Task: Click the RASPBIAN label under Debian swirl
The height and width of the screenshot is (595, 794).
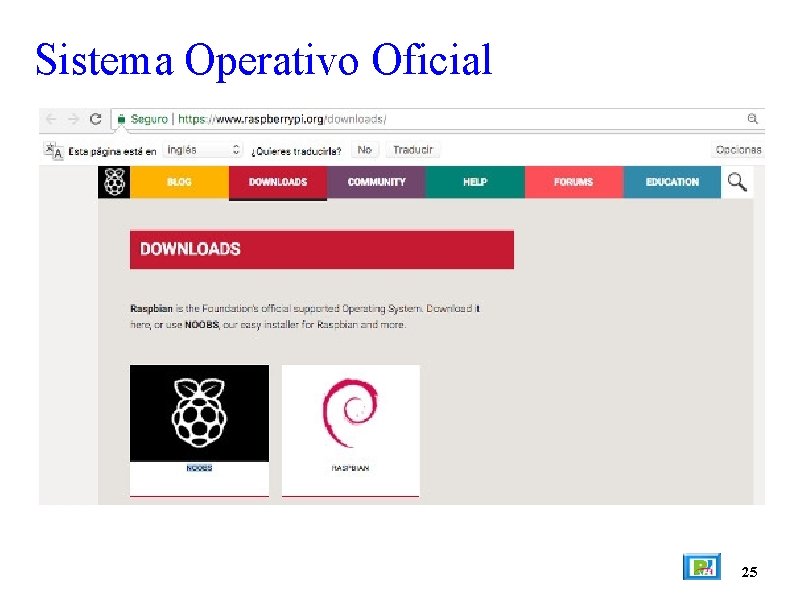Action: pyautogui.click(x=350, y=468)
